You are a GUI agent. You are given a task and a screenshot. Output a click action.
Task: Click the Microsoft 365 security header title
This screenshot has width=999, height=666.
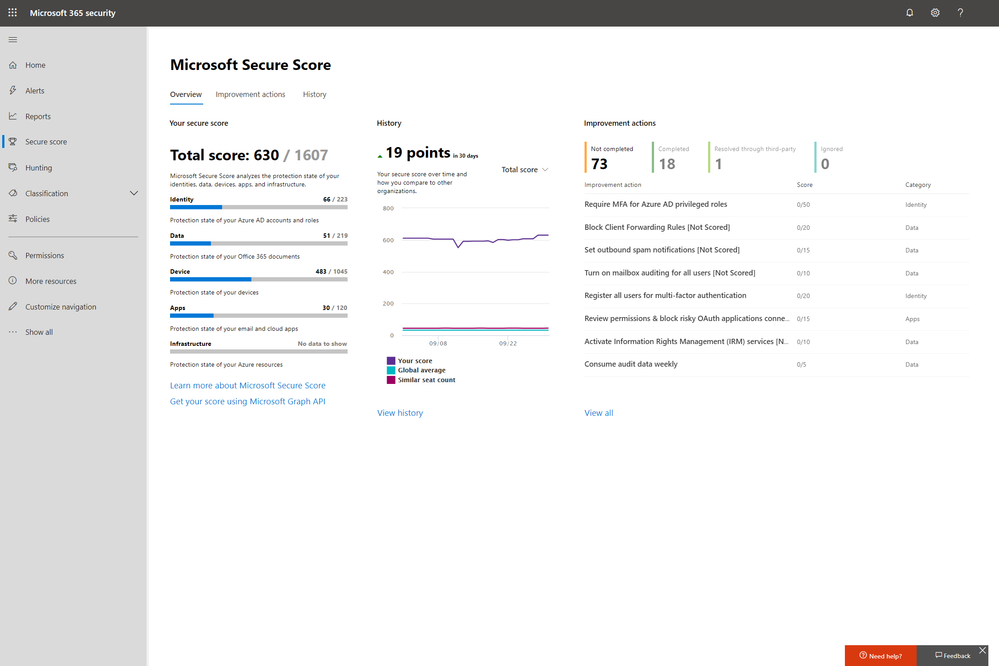(73, 13)
